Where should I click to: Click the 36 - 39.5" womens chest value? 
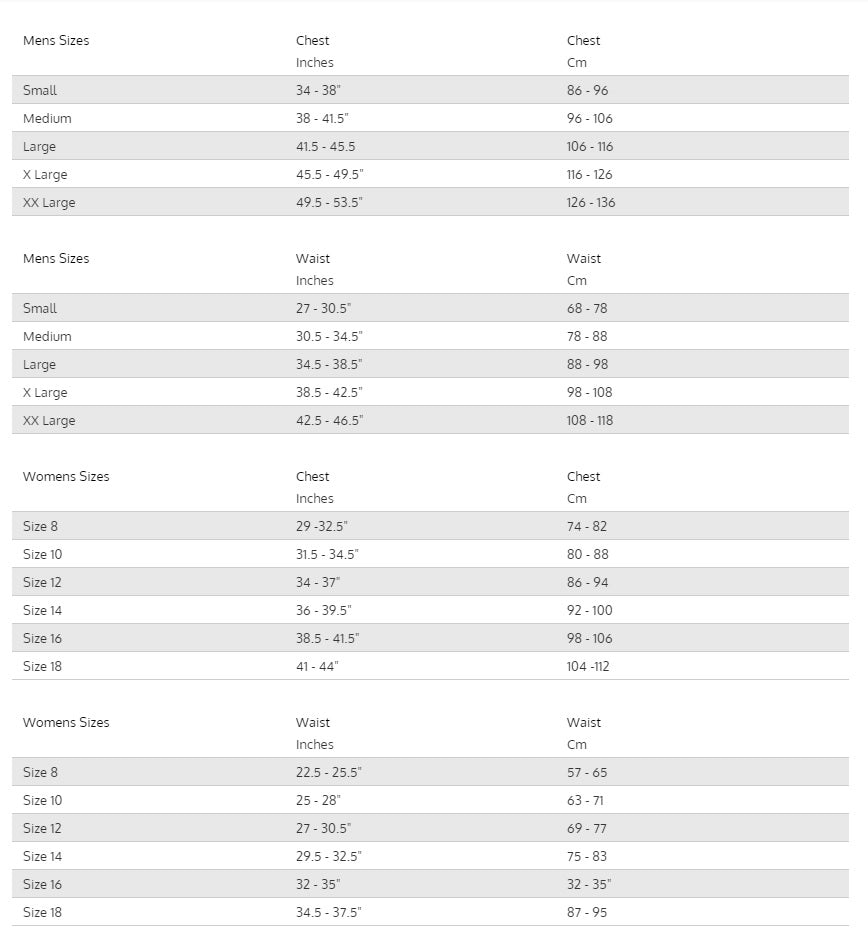pyautogui.click(x=323, y=611)
